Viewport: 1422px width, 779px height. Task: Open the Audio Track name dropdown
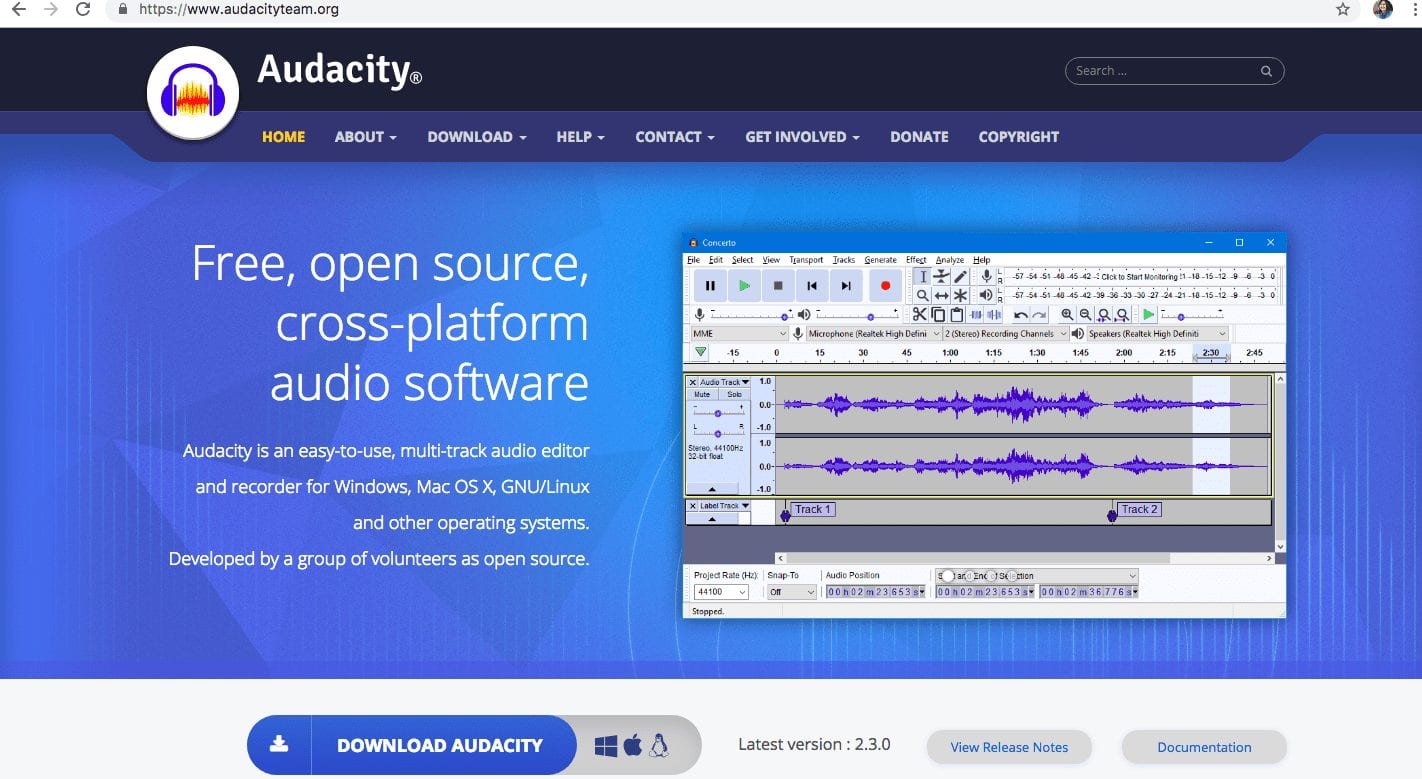click(725, 382)
